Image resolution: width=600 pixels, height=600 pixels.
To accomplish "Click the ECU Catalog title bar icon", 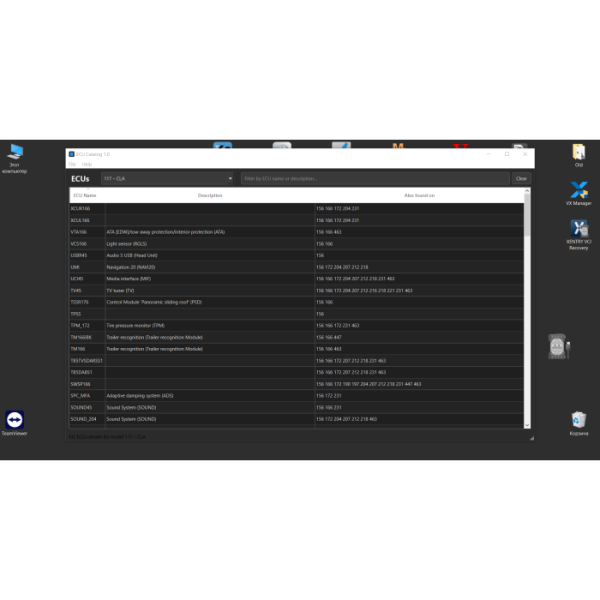I will point(71,154).
